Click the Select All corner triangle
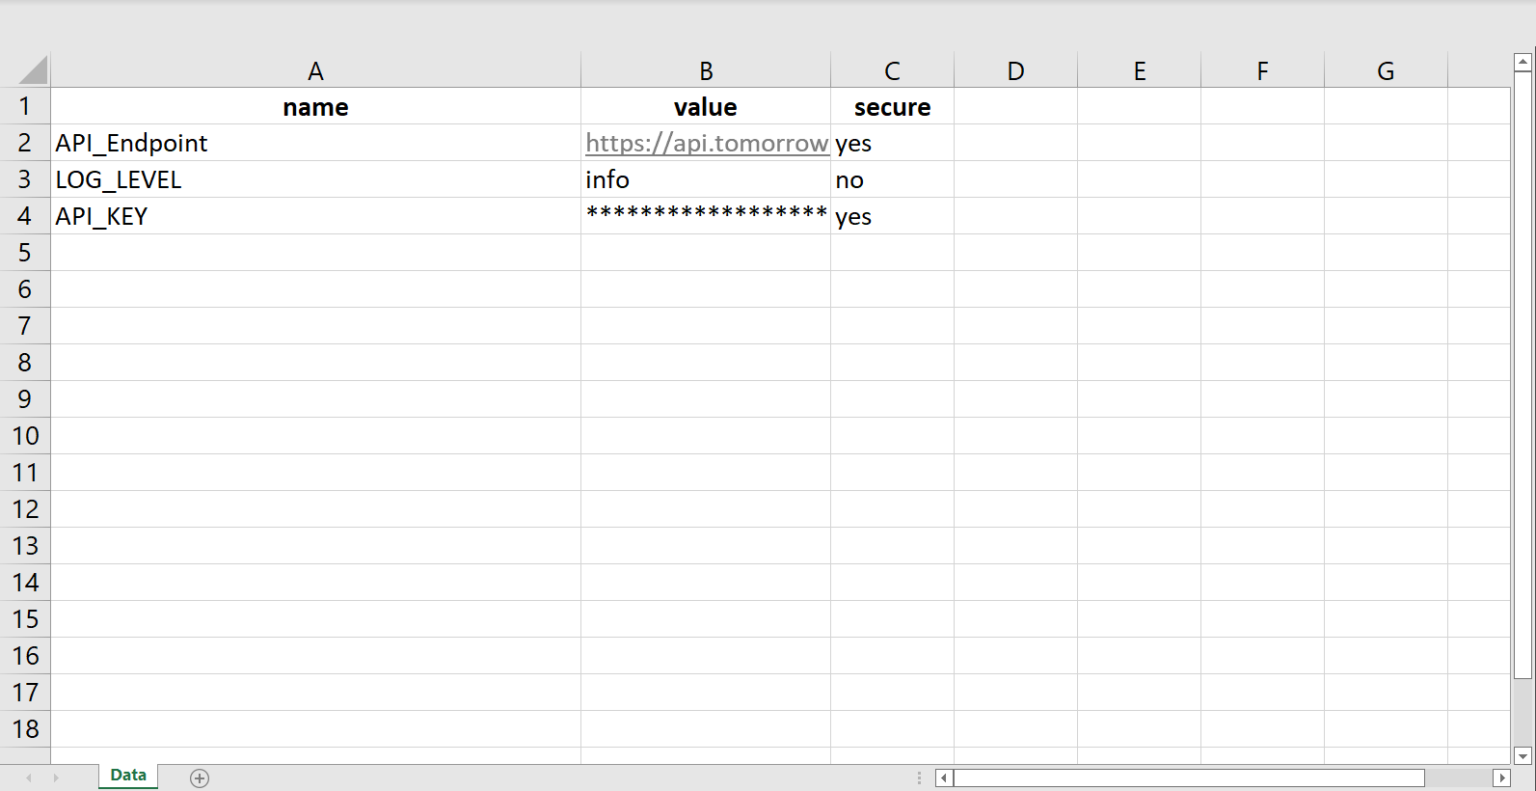Image resolution: width=1536 pixels, height=791 pixels. click(x=33, y=70)
